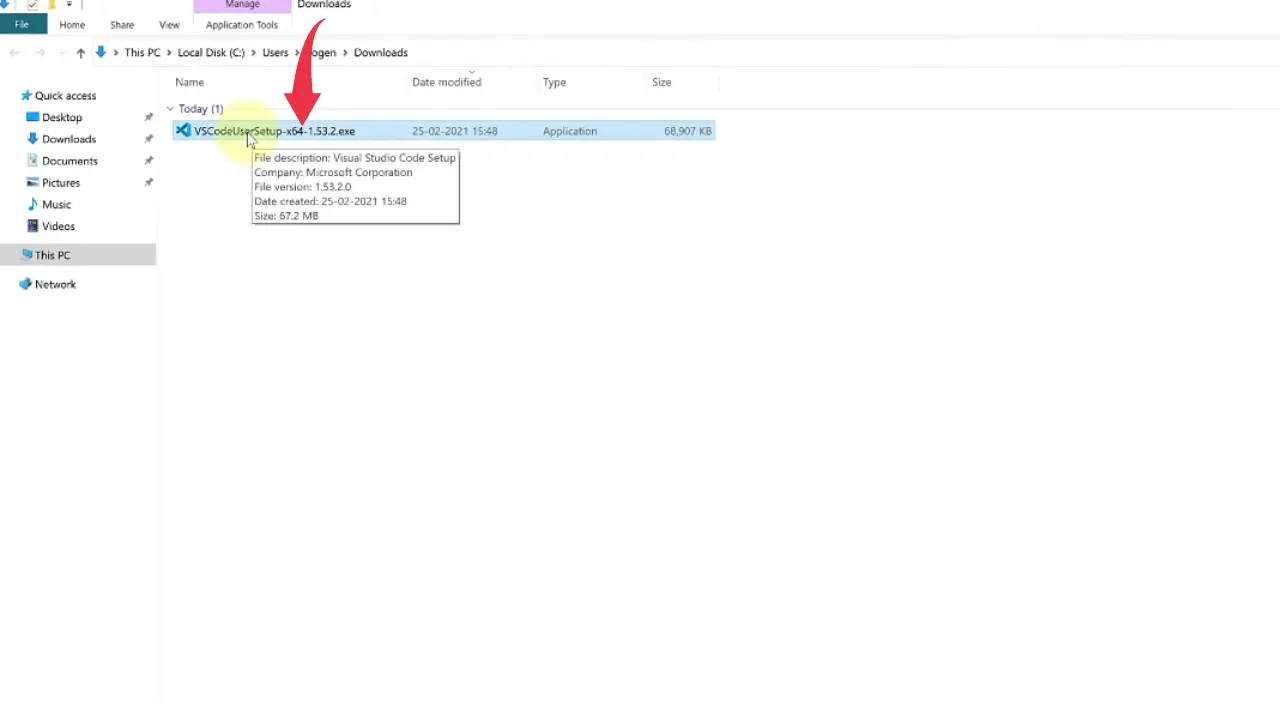Go up one folder with up arrow

tap(81, 53)
